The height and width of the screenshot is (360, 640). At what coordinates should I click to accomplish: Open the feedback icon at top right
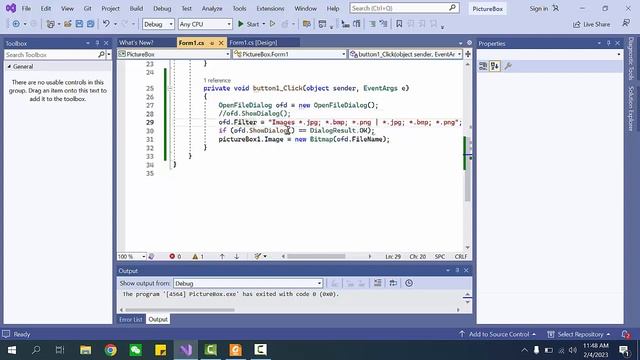pyautogui.click(x=626, y=24)
